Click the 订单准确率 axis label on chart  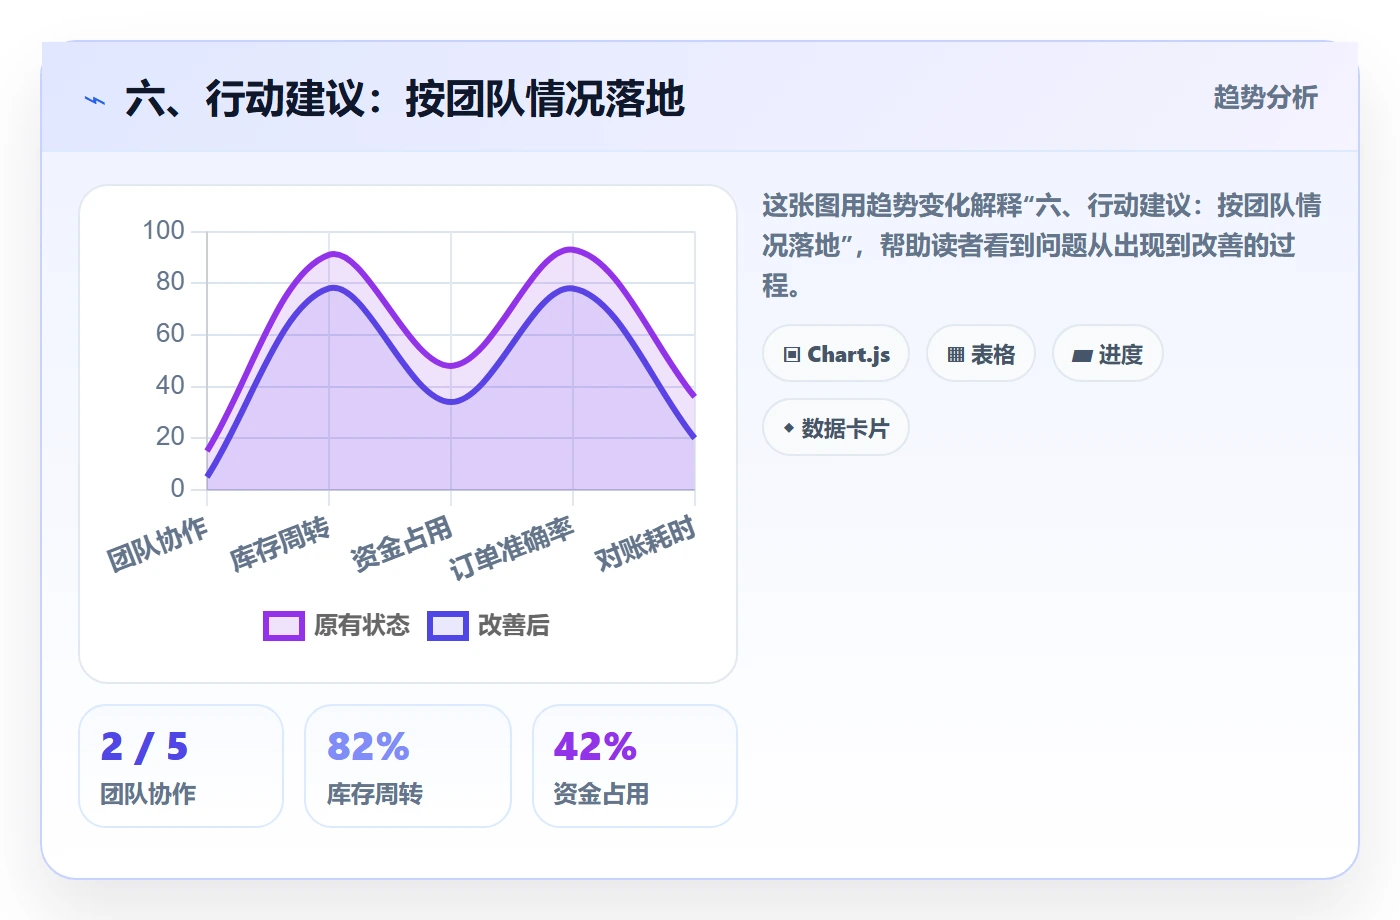click(x=512, y=549)
